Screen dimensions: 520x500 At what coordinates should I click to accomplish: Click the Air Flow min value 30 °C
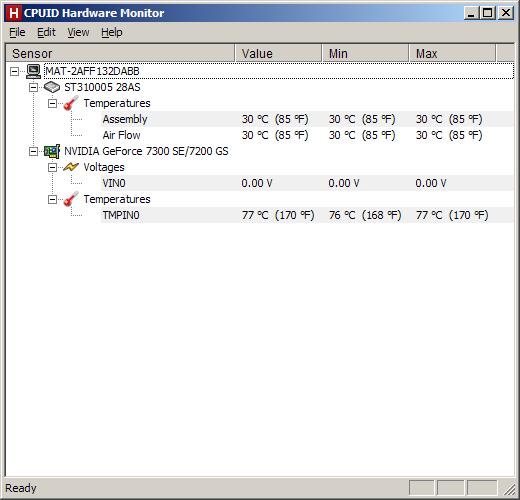(362, 135)
